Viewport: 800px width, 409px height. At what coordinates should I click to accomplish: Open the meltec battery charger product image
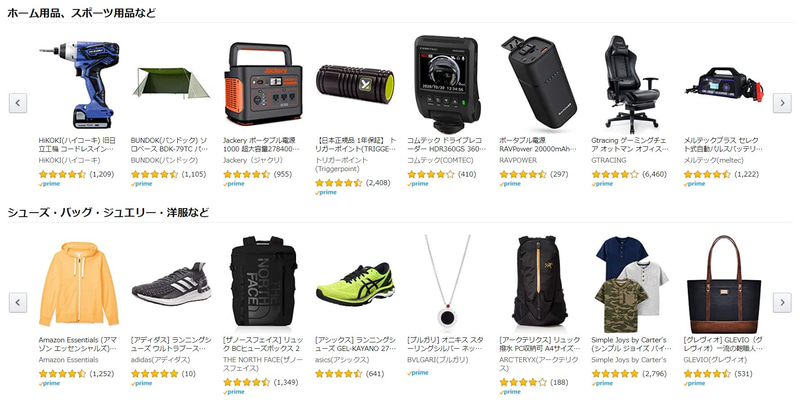(x=724, y=84)
